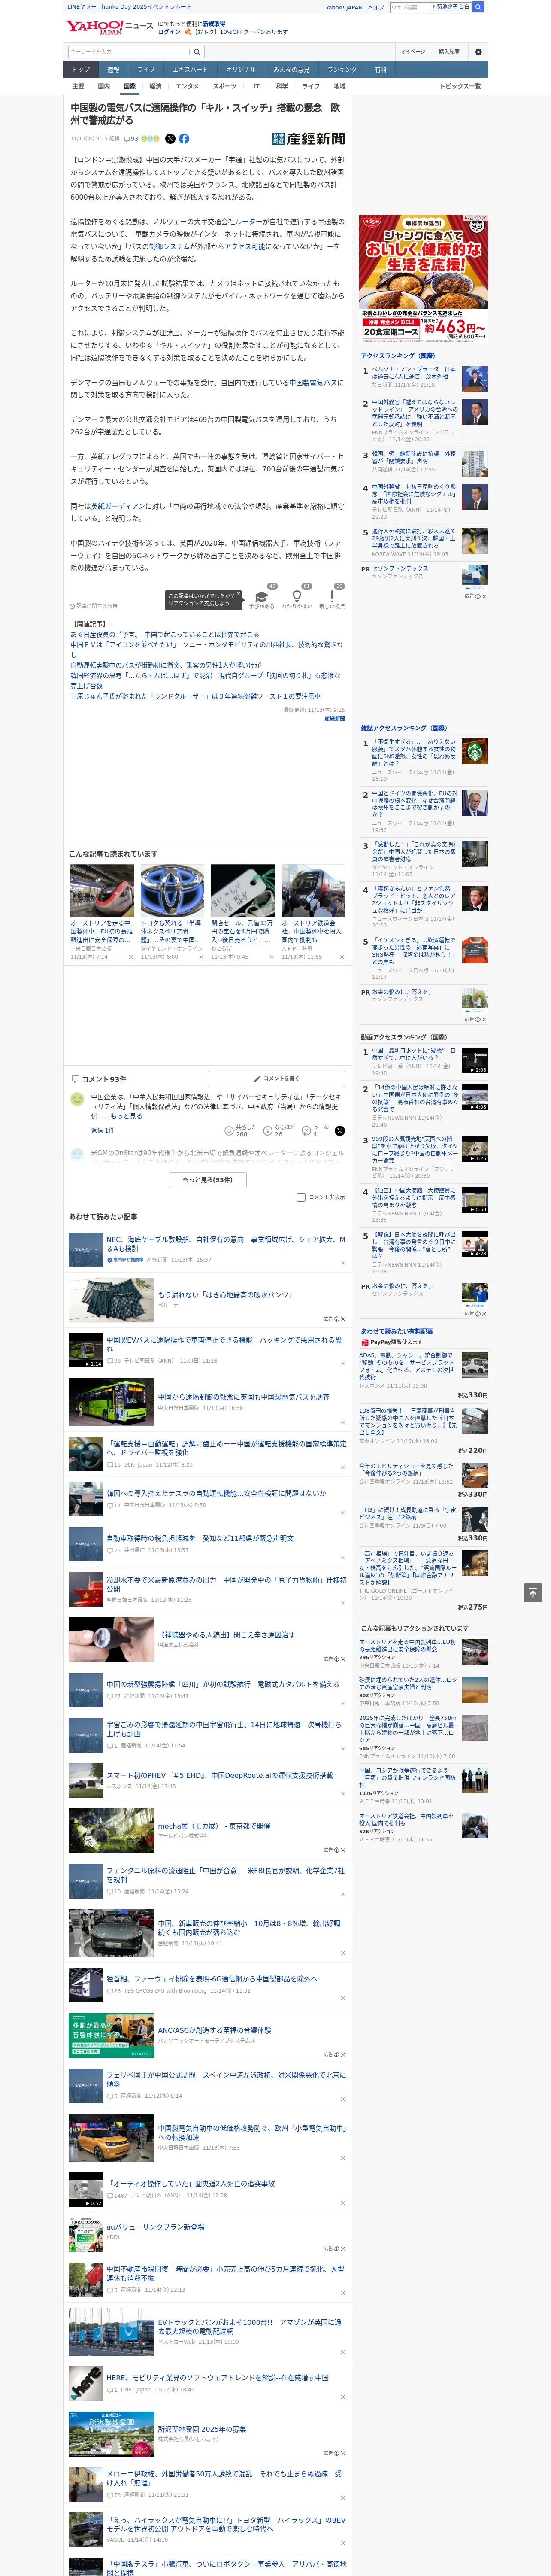The width and height of the screenshot is (551, 2576).
Task: Click the 記事に関する報告 link
Action: [94, 606]
